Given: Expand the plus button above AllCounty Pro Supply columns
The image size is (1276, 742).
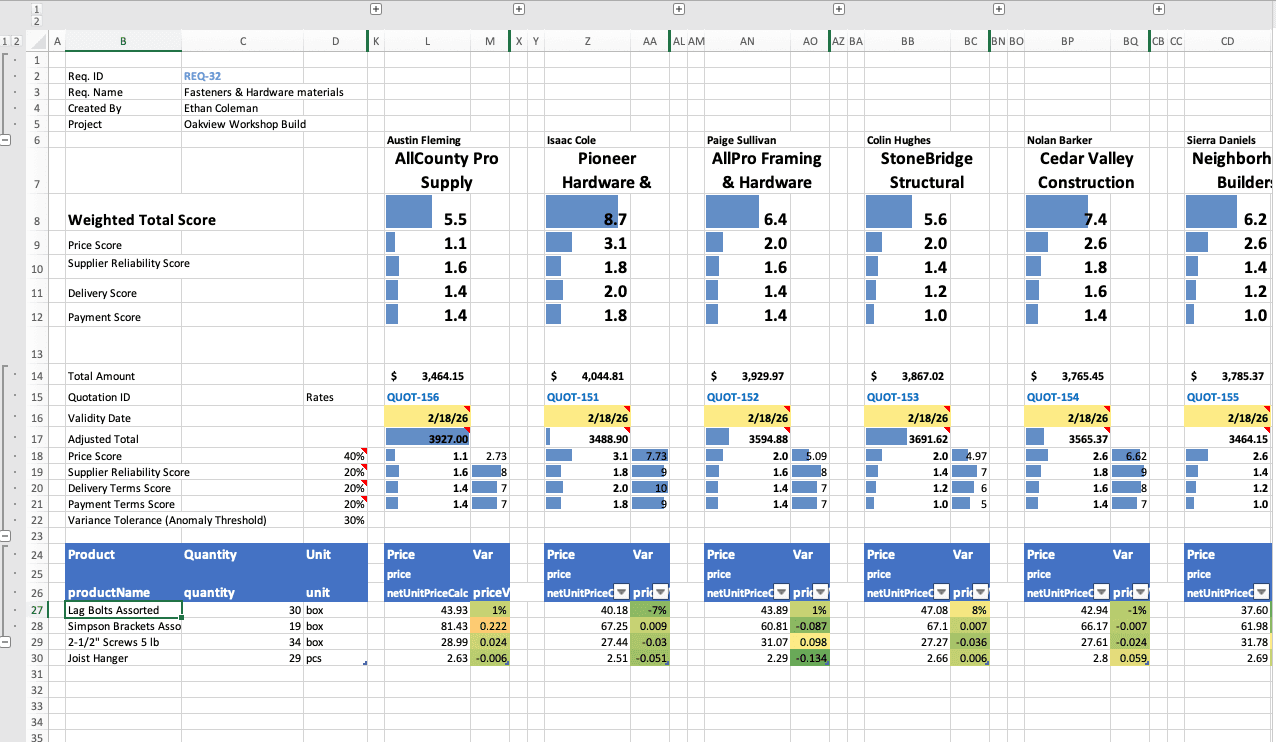Looking at the screenshot, I should coord(375,8).
